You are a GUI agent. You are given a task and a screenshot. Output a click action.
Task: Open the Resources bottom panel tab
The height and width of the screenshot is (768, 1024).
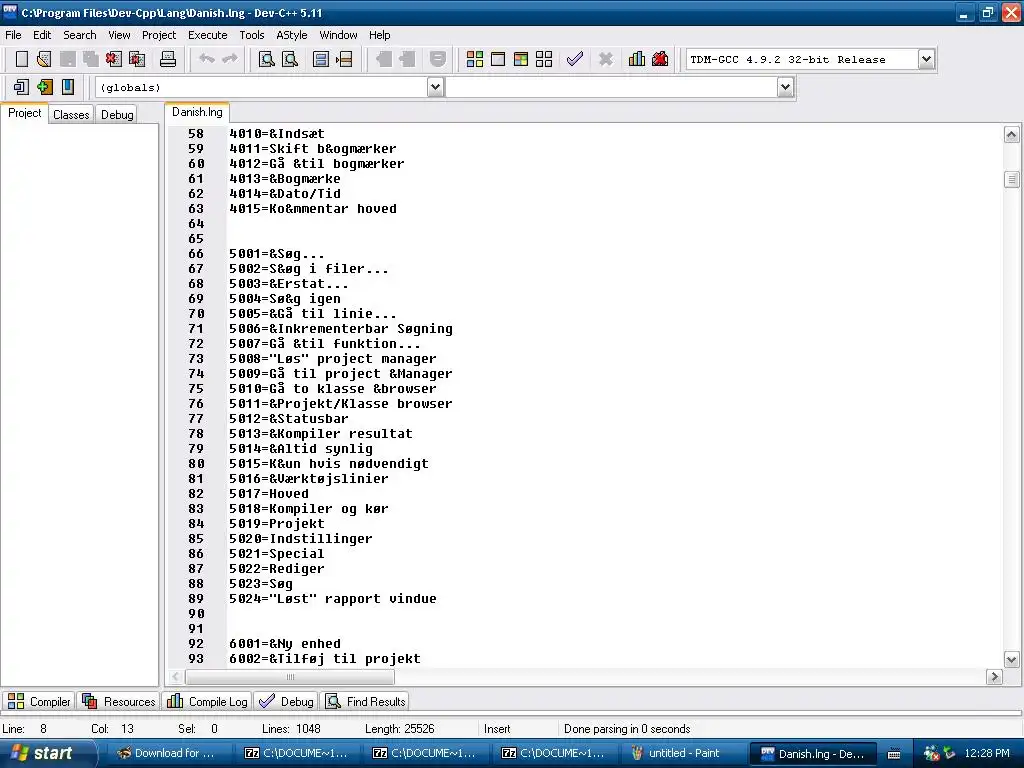click(x=119, y=701)
